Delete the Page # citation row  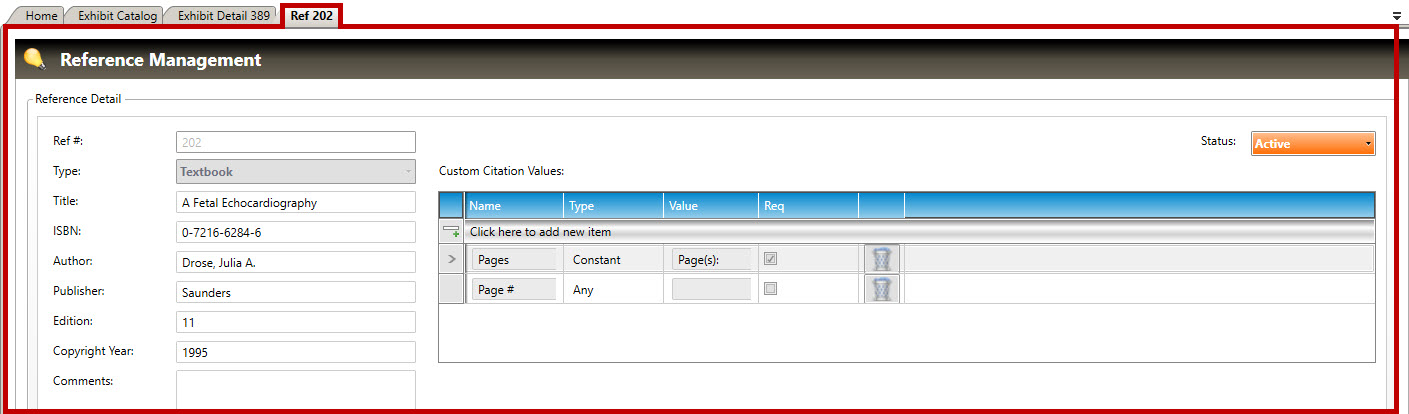(x=881, y=290)
